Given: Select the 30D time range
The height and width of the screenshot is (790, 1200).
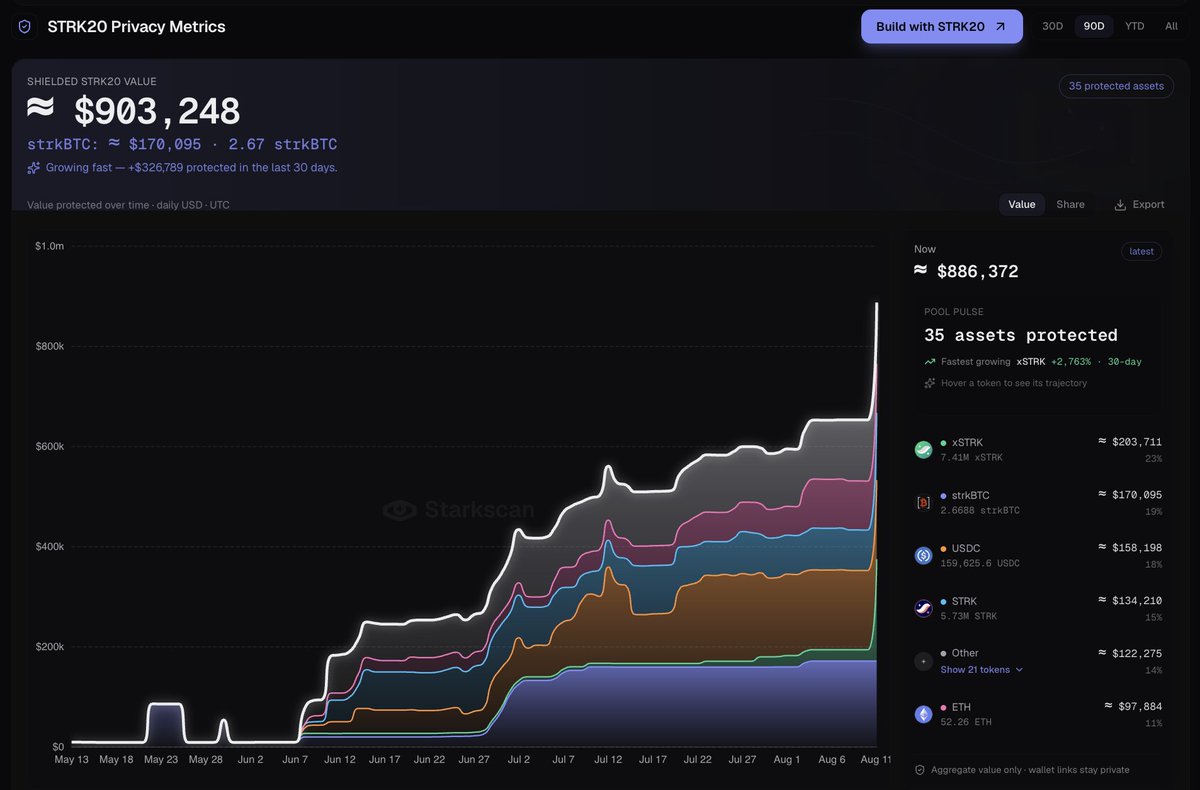Looking at the screenshot, I should click(x=1053, y=26).
